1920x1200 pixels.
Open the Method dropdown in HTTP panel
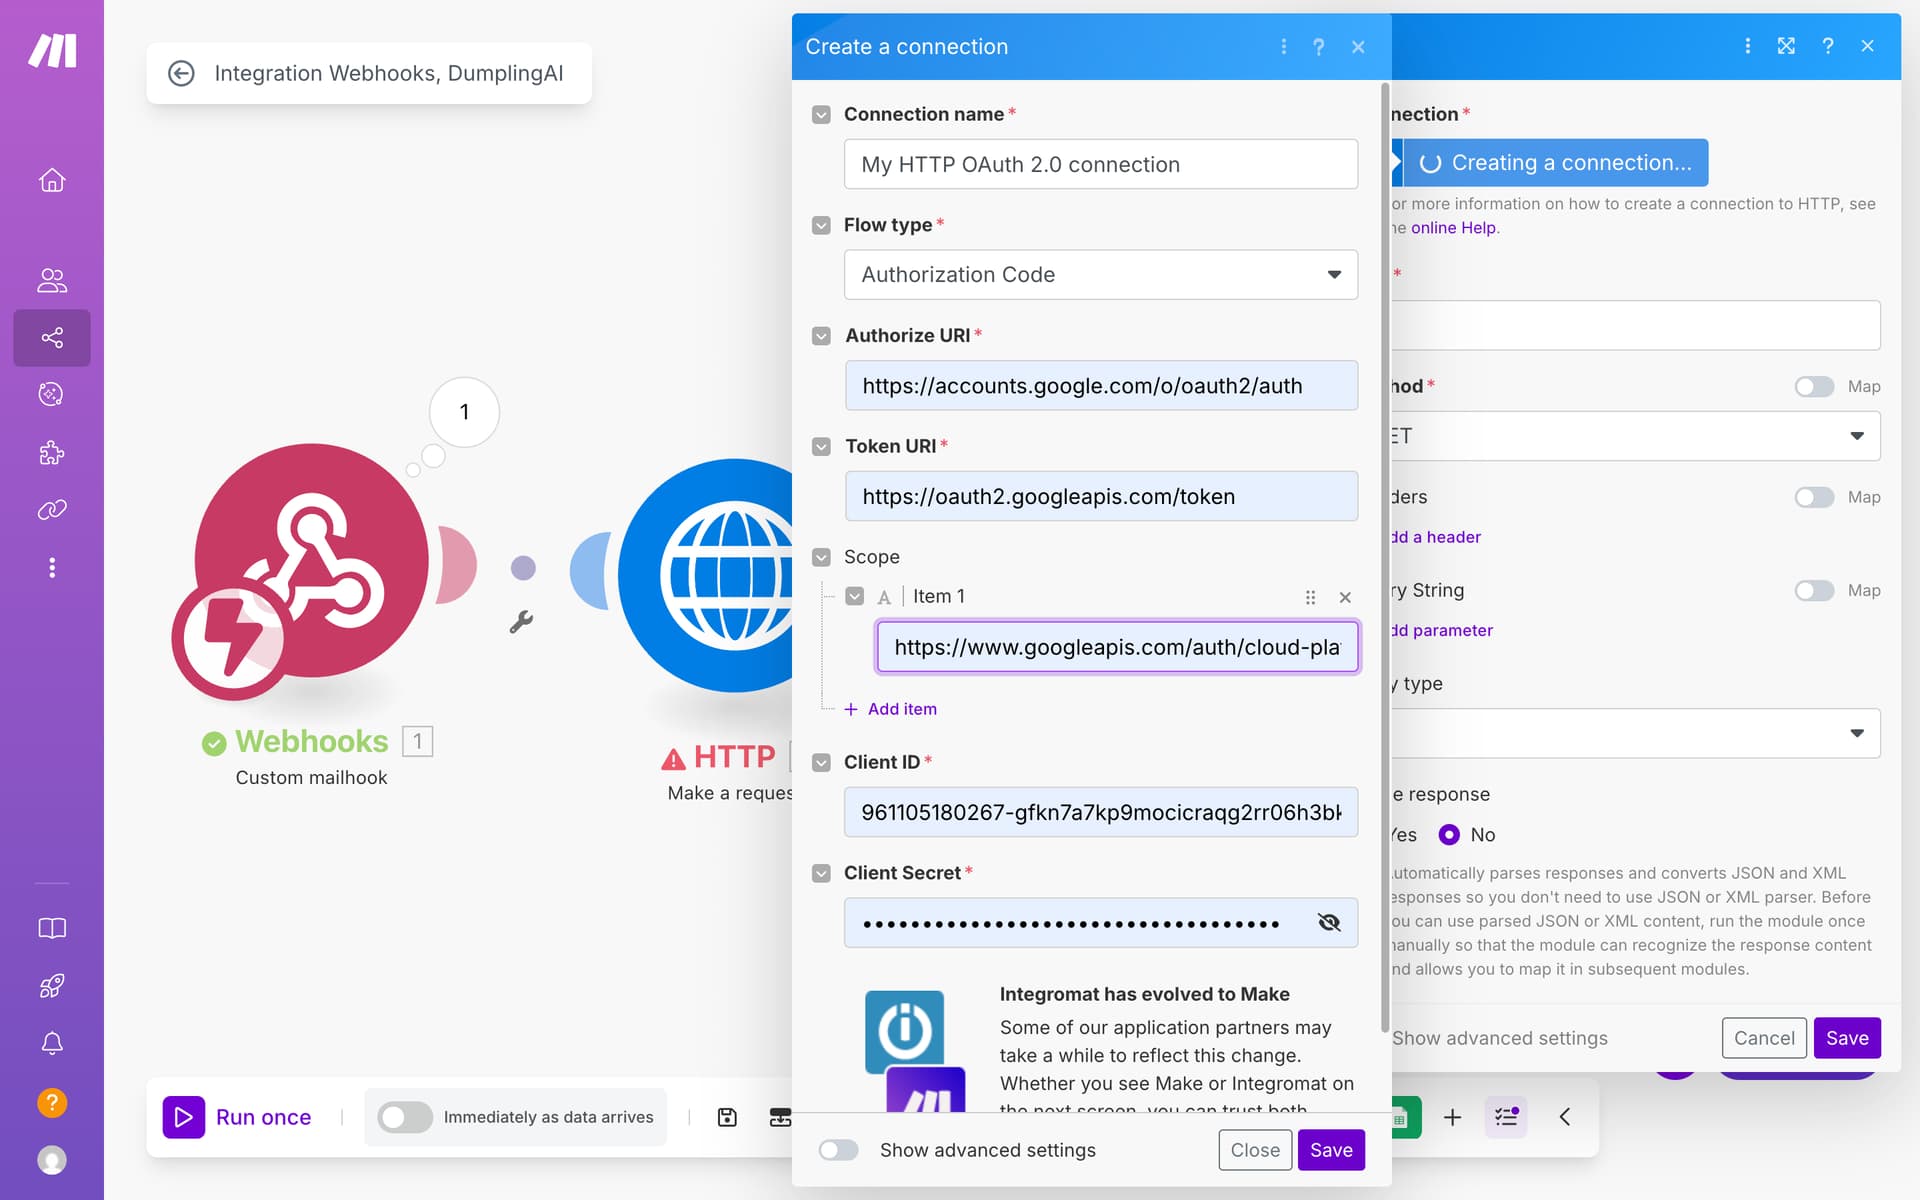click(x=1635, y=436)
